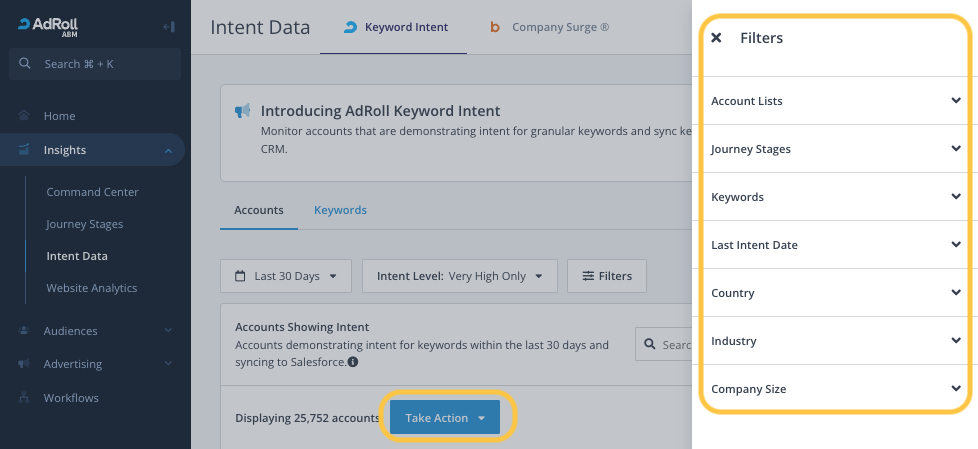Collapse the sidebar with the arrow icon
978x449 pixels.
click(x=168, y=27)
